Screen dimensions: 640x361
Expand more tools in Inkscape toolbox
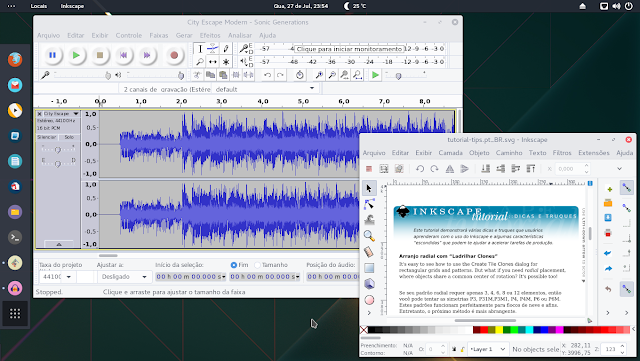tap(369, 313)
